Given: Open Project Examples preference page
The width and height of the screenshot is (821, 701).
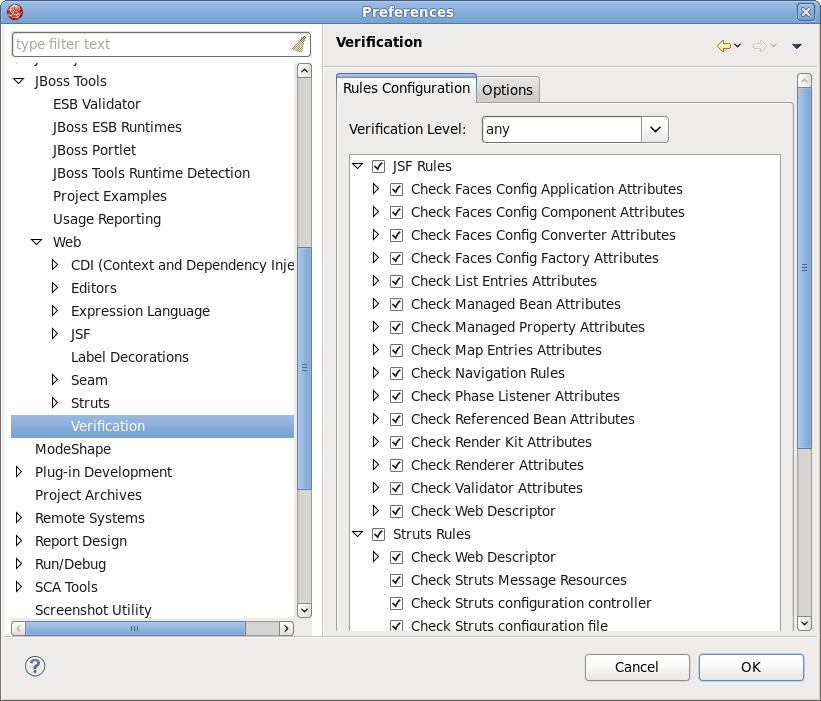Looking at the screenshot, I should pyautogui.click(x=110, y=196).
